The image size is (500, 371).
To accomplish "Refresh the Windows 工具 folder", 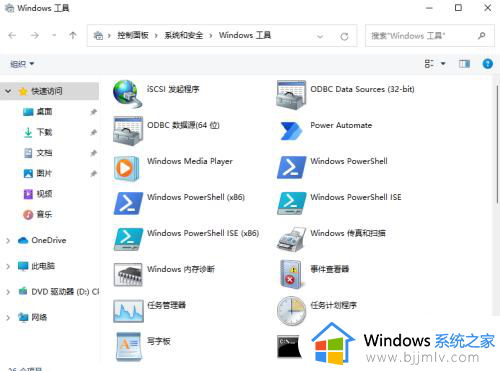I will (344, 36).
